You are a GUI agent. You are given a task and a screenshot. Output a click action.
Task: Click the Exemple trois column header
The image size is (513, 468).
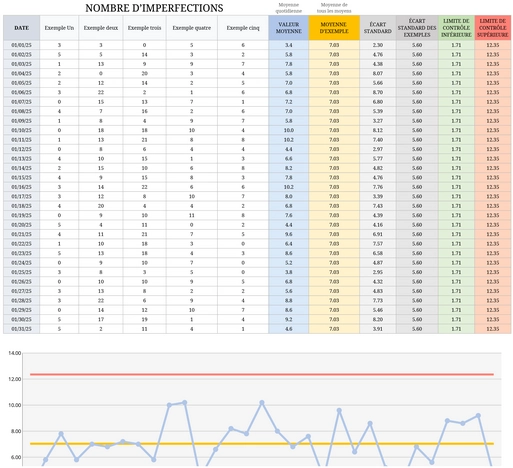click(x=144, y=28)
